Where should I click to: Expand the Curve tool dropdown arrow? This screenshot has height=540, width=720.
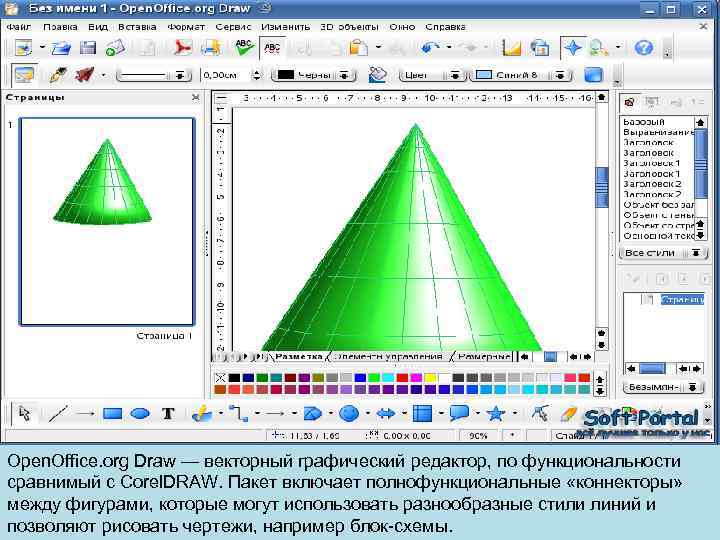coord(220,414)
